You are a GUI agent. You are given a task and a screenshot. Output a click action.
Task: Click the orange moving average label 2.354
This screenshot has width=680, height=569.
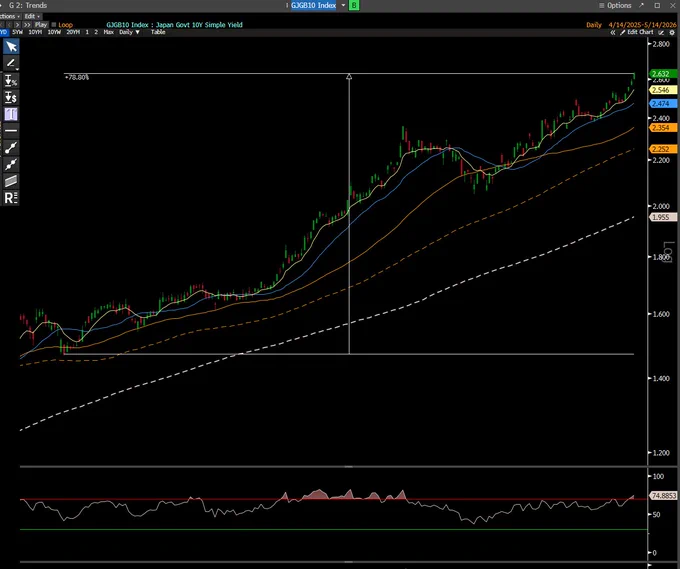pyautogui.click(x=663, y=128)
